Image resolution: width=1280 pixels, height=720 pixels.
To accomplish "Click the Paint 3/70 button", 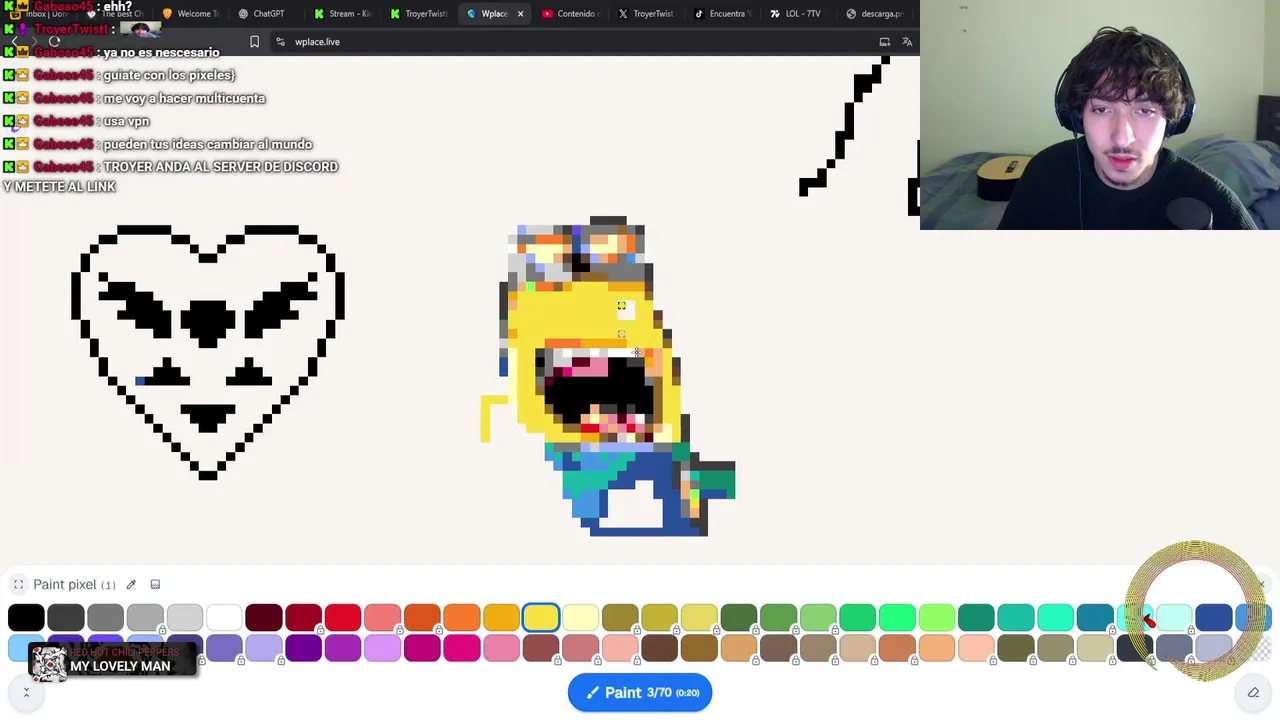I will 640,692.
